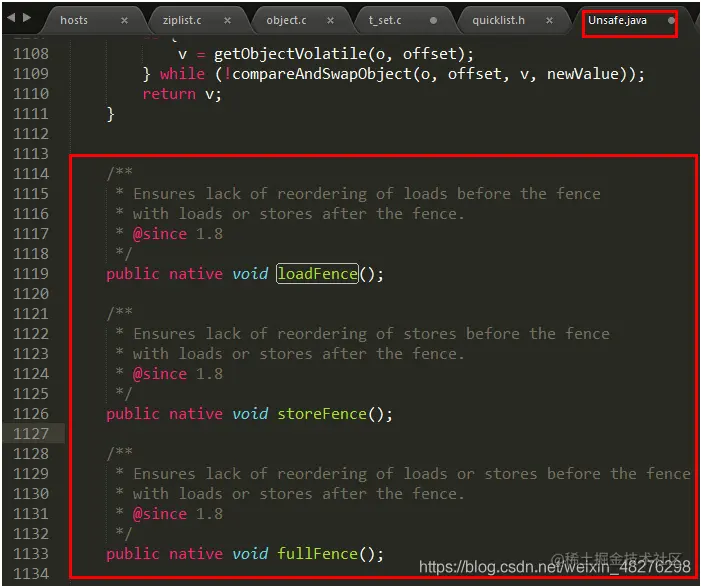Click line number 1128 in gutter

(x=30, y=454)
